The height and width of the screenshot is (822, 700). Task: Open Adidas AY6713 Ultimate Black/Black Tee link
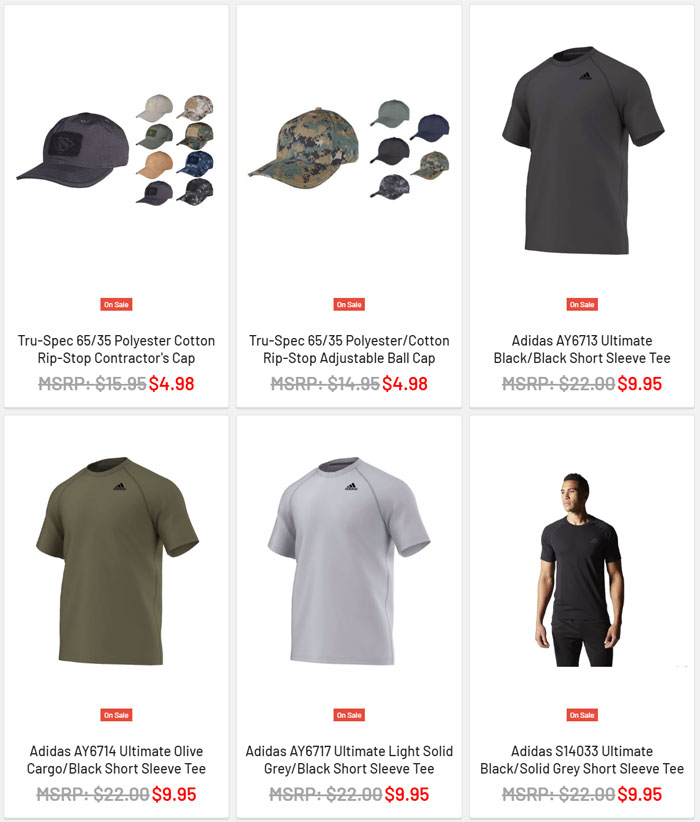point(582,349)
